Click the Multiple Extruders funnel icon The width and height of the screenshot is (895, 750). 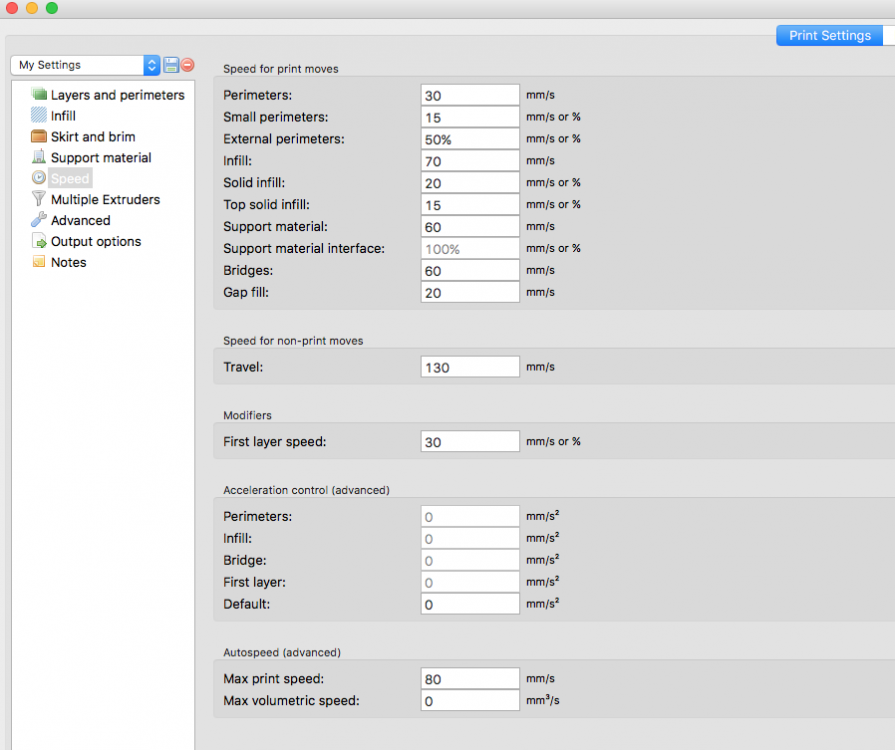(39, 200)
